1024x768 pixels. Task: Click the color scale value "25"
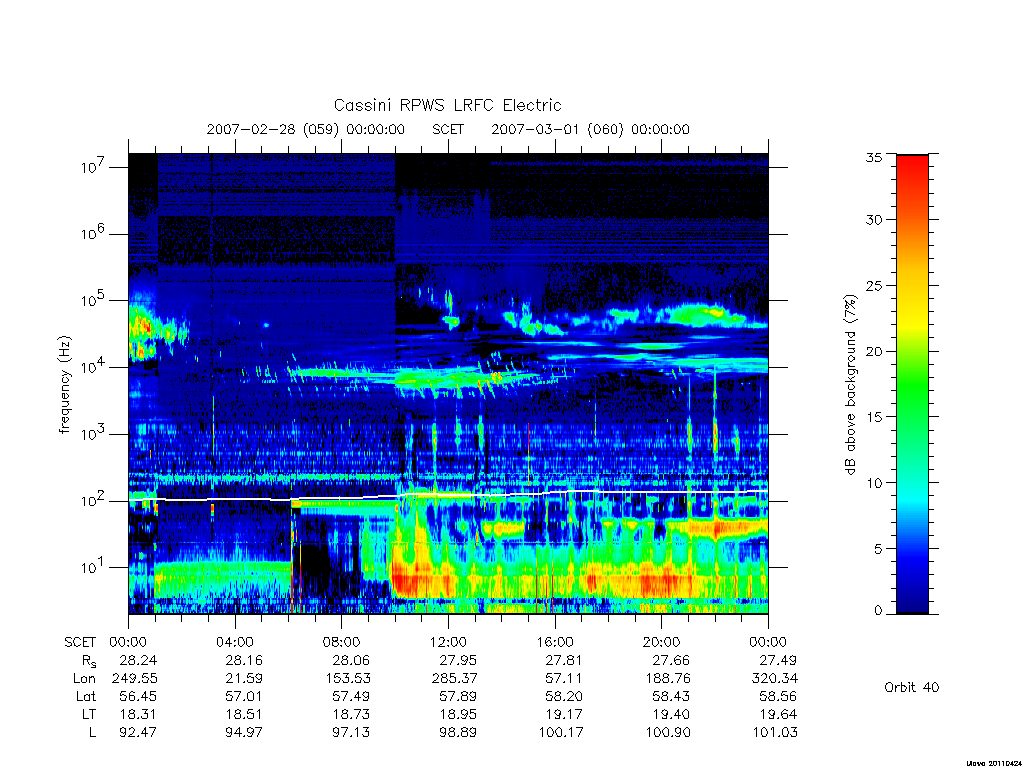click(x=873, y=285)
